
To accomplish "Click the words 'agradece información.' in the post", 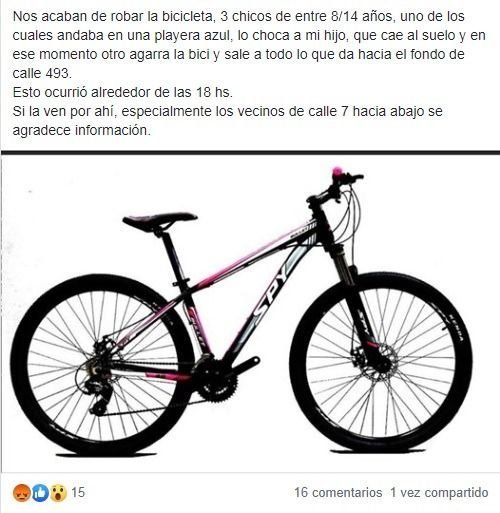I will pos(82,130).
